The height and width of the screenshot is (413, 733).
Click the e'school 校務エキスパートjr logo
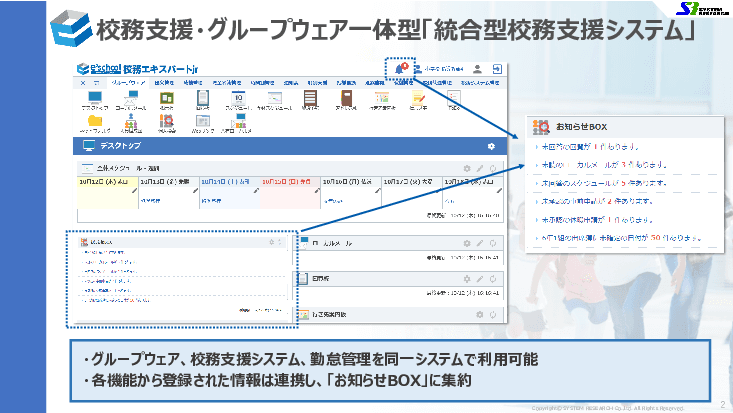[137, 69]
